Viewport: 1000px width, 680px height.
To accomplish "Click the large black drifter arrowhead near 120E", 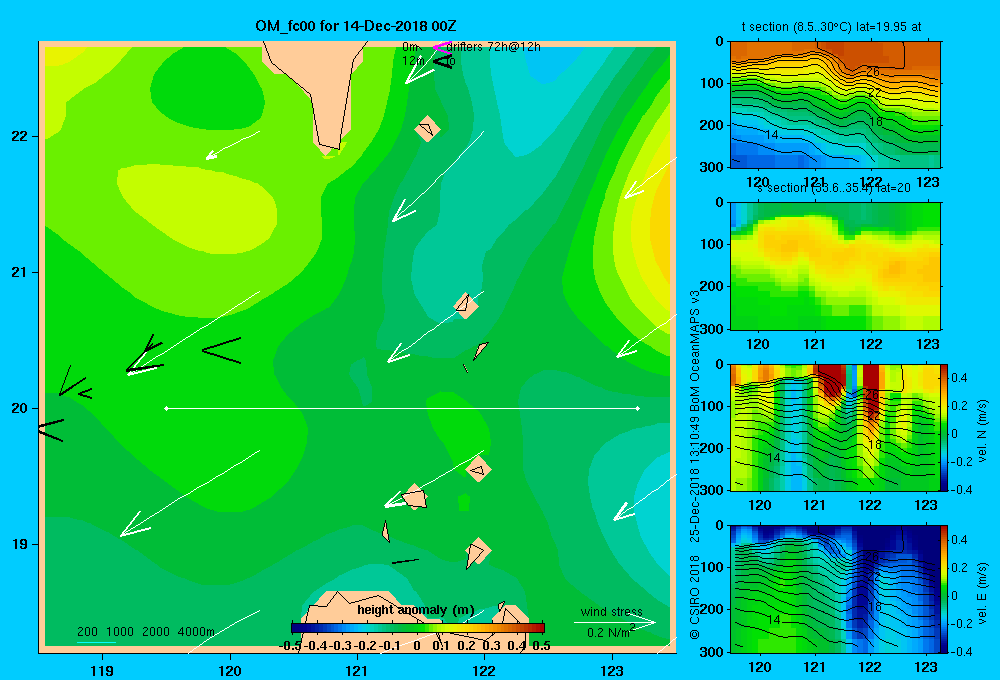I will (x=222, y=350).
